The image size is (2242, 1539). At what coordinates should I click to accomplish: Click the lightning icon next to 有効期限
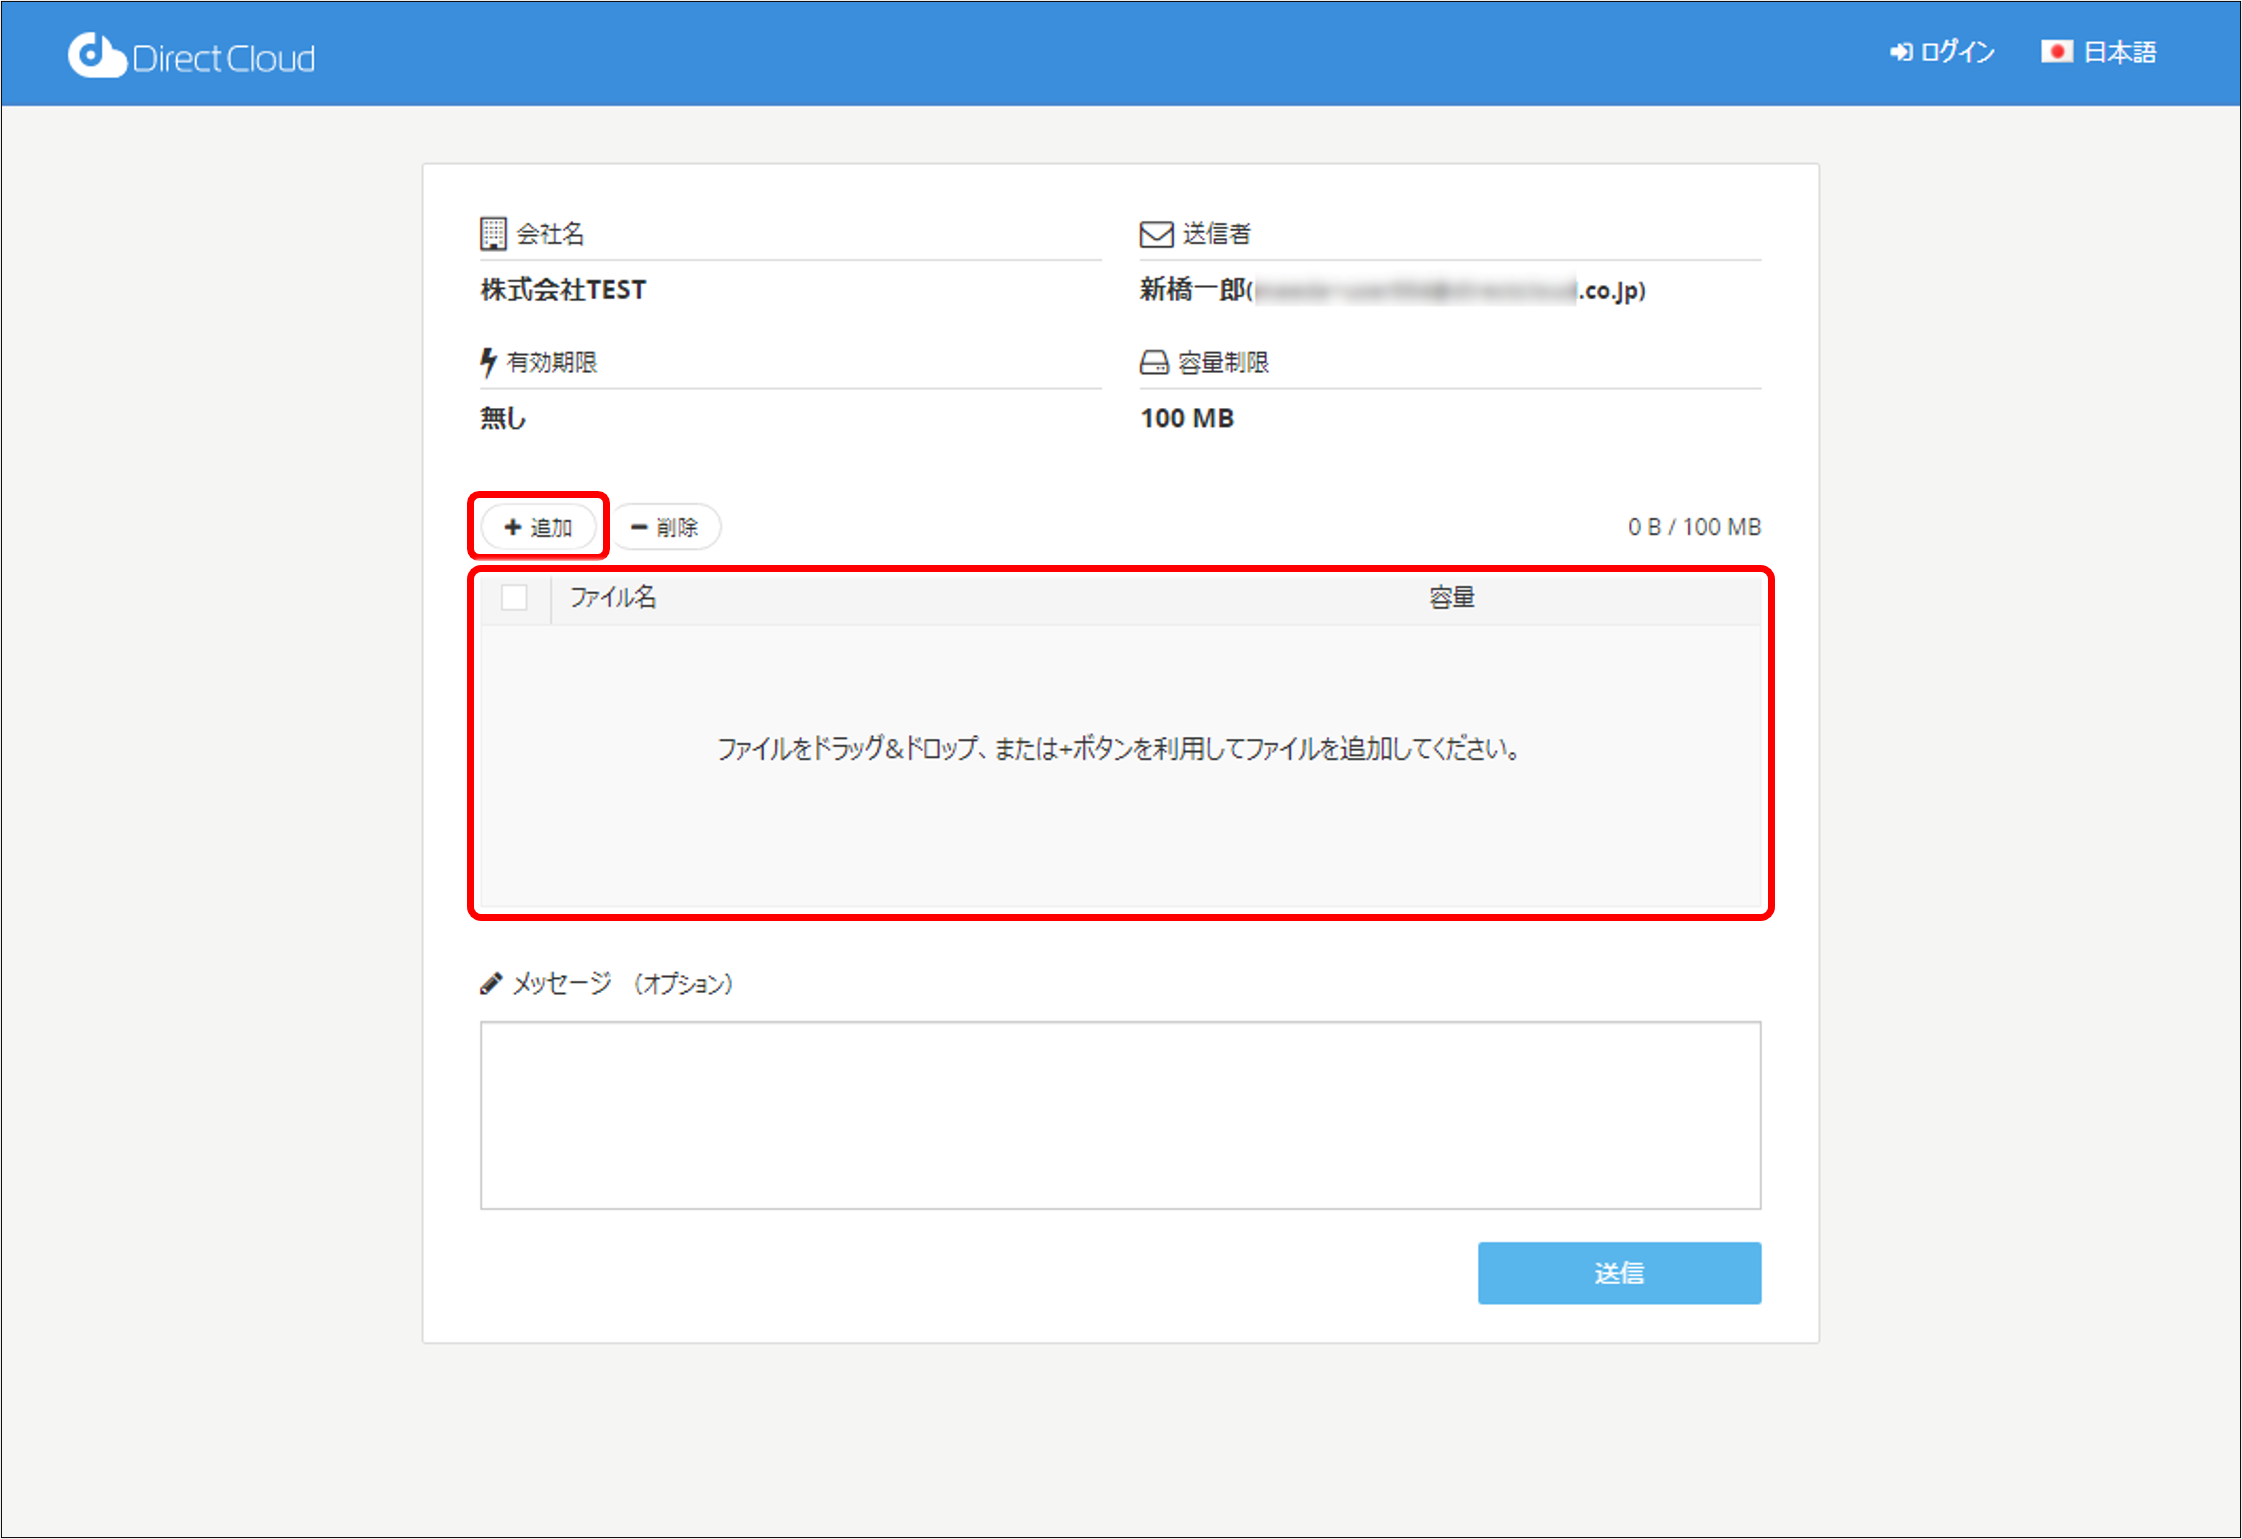pyautogui.click(x=489, y=361)
